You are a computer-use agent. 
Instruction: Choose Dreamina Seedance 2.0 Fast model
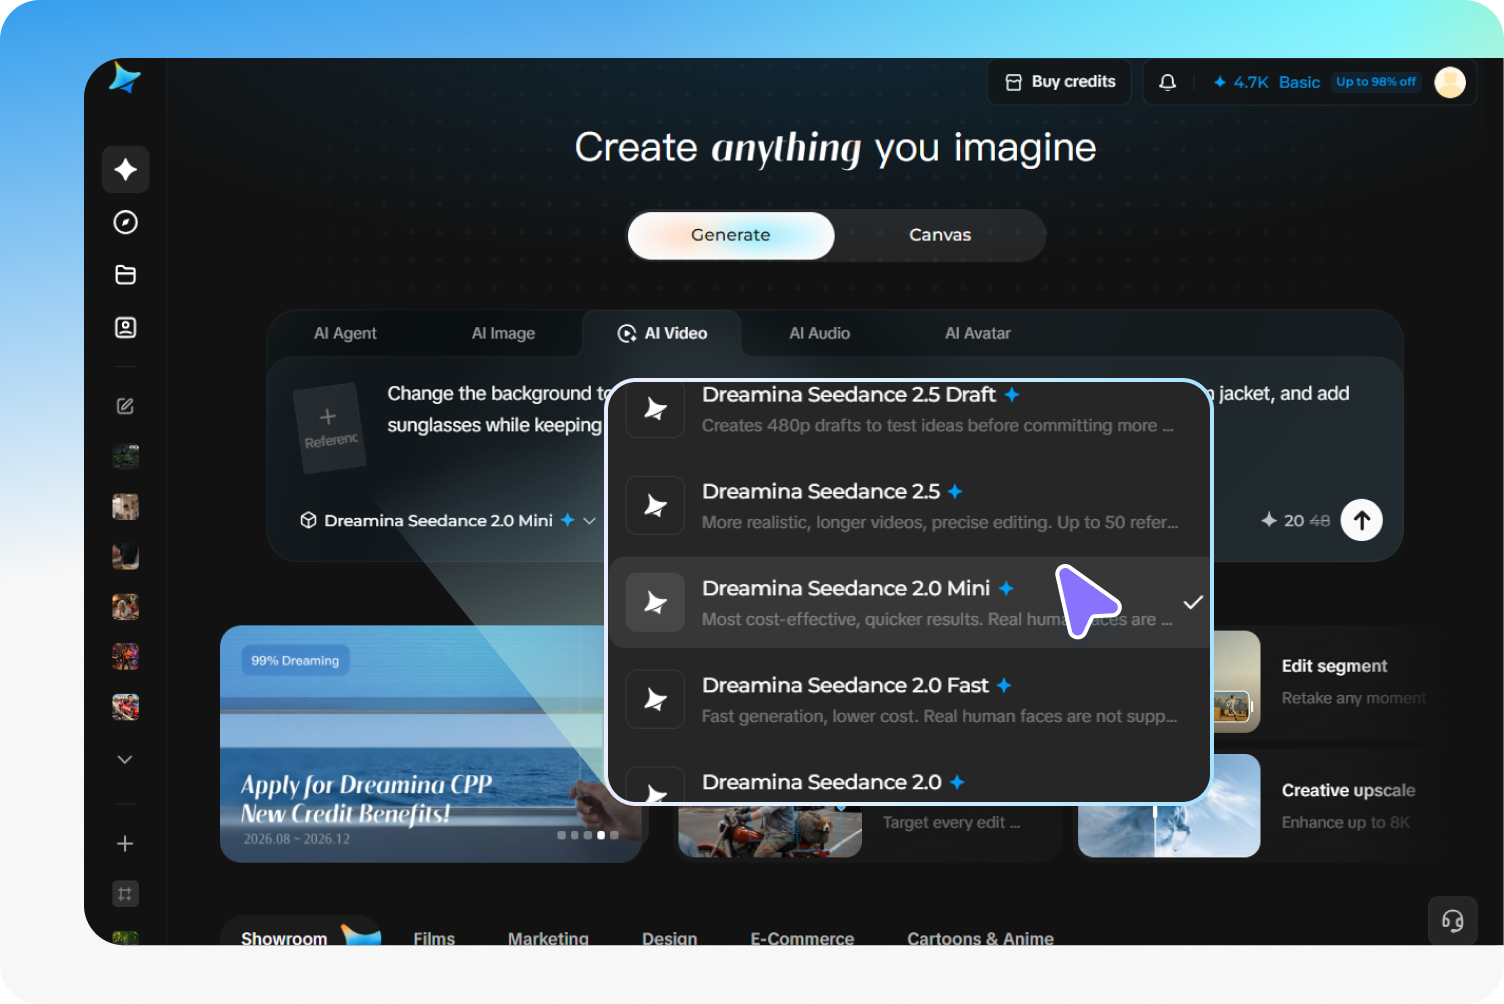click(x=910, y=700)
